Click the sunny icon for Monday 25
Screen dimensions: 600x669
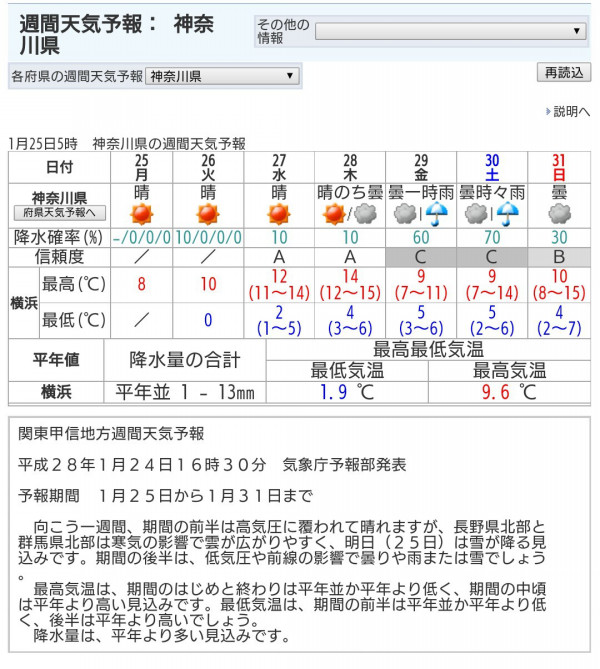point(142,214)
